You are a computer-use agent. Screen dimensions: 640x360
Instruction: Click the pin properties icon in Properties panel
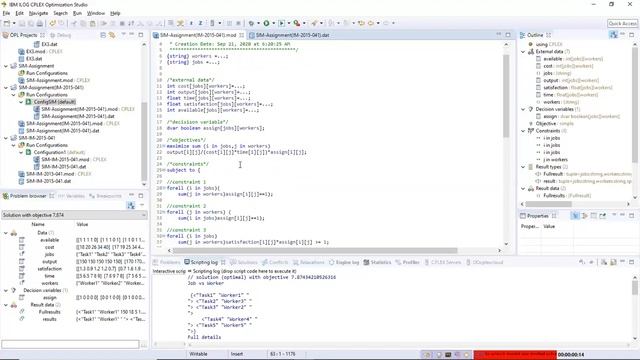tap(602, 216)
